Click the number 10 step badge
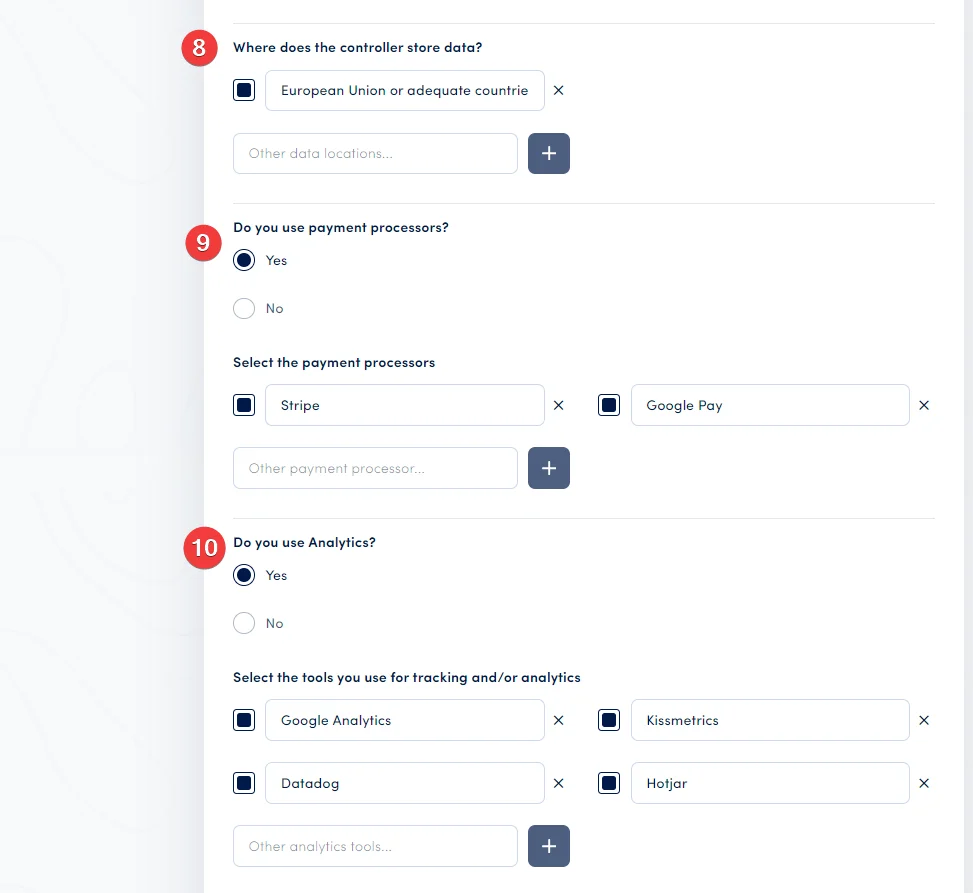Viewport: 973px width, 893px height. coord(203,548)
